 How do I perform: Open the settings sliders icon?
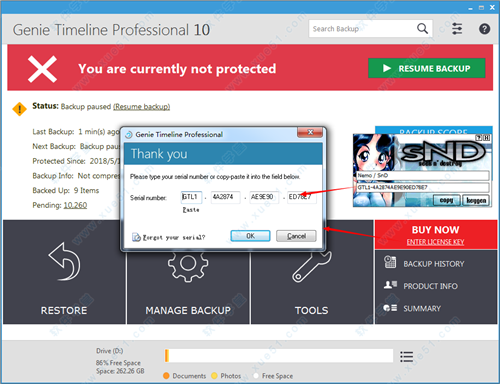click(457, 29)
